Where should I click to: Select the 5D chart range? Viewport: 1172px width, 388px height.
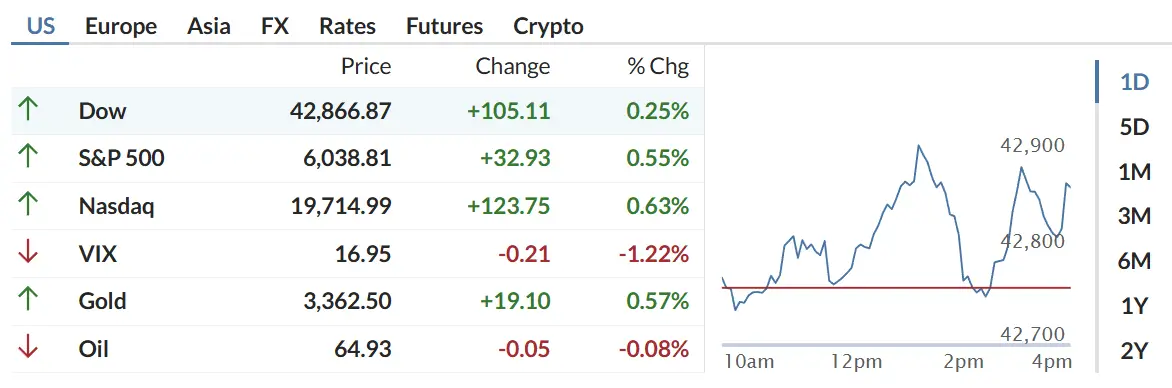(x=1134, y=127)
